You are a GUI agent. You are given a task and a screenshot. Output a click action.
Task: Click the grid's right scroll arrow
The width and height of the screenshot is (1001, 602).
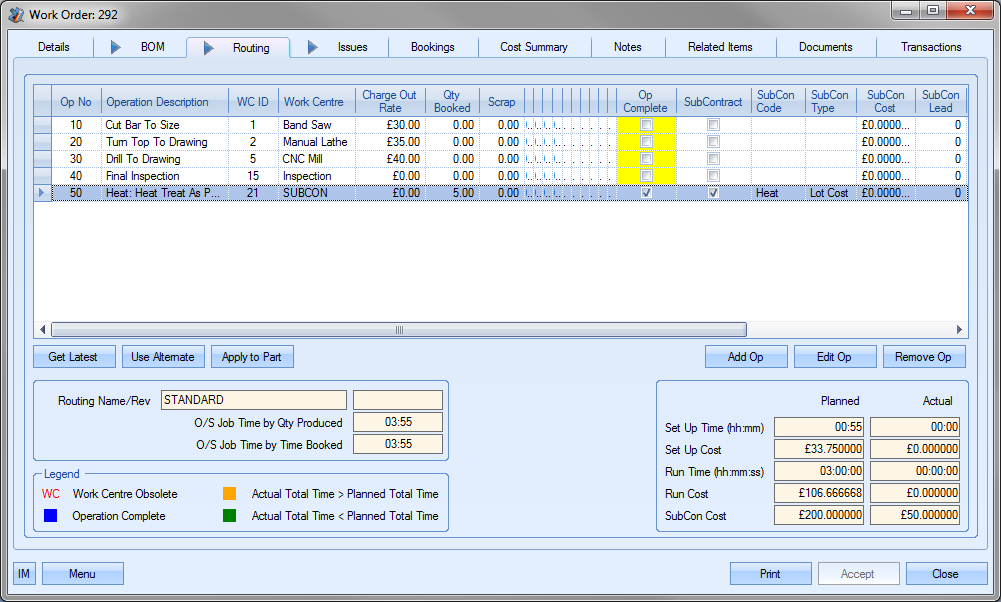[959, 330]
